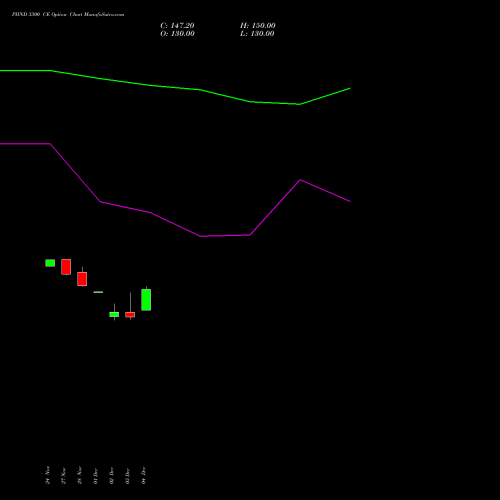Click the close value C: 147.20
The width and height of the screenshot is (500, 500).
(x=177, y=26)
